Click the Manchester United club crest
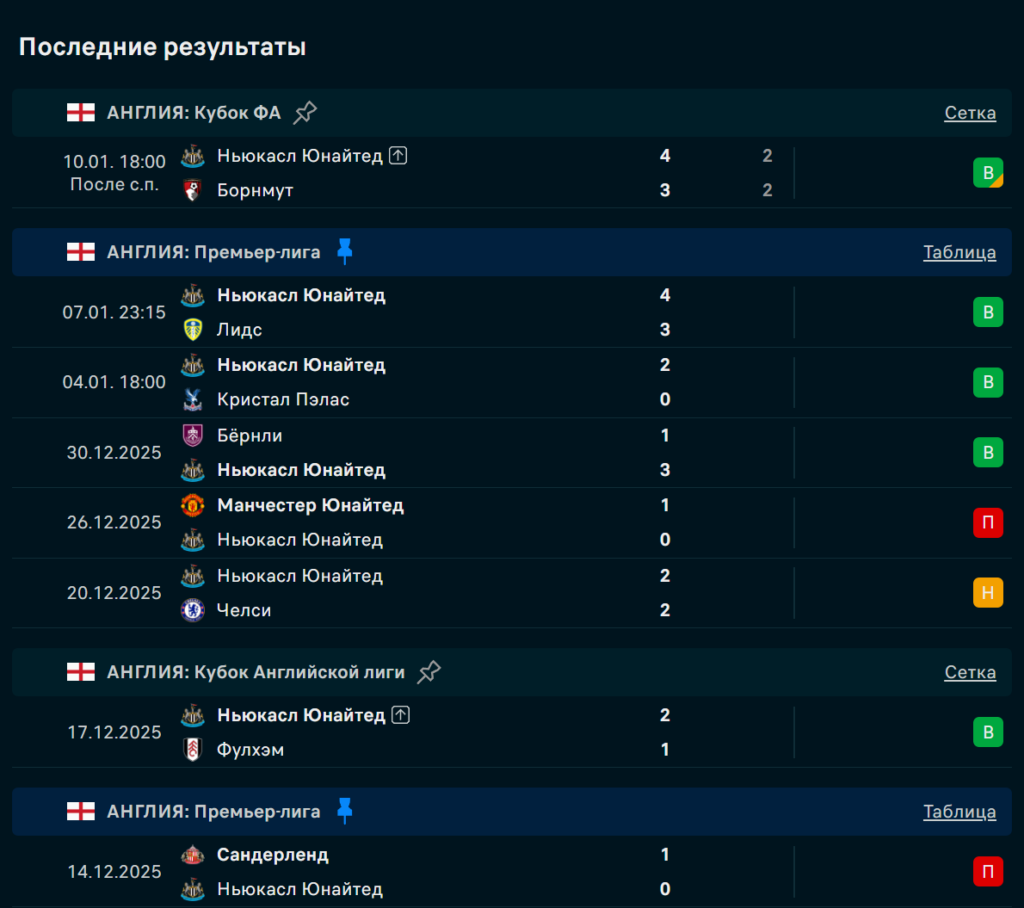This screenshot has width=1024, height=908. click(x=193, y=506)
